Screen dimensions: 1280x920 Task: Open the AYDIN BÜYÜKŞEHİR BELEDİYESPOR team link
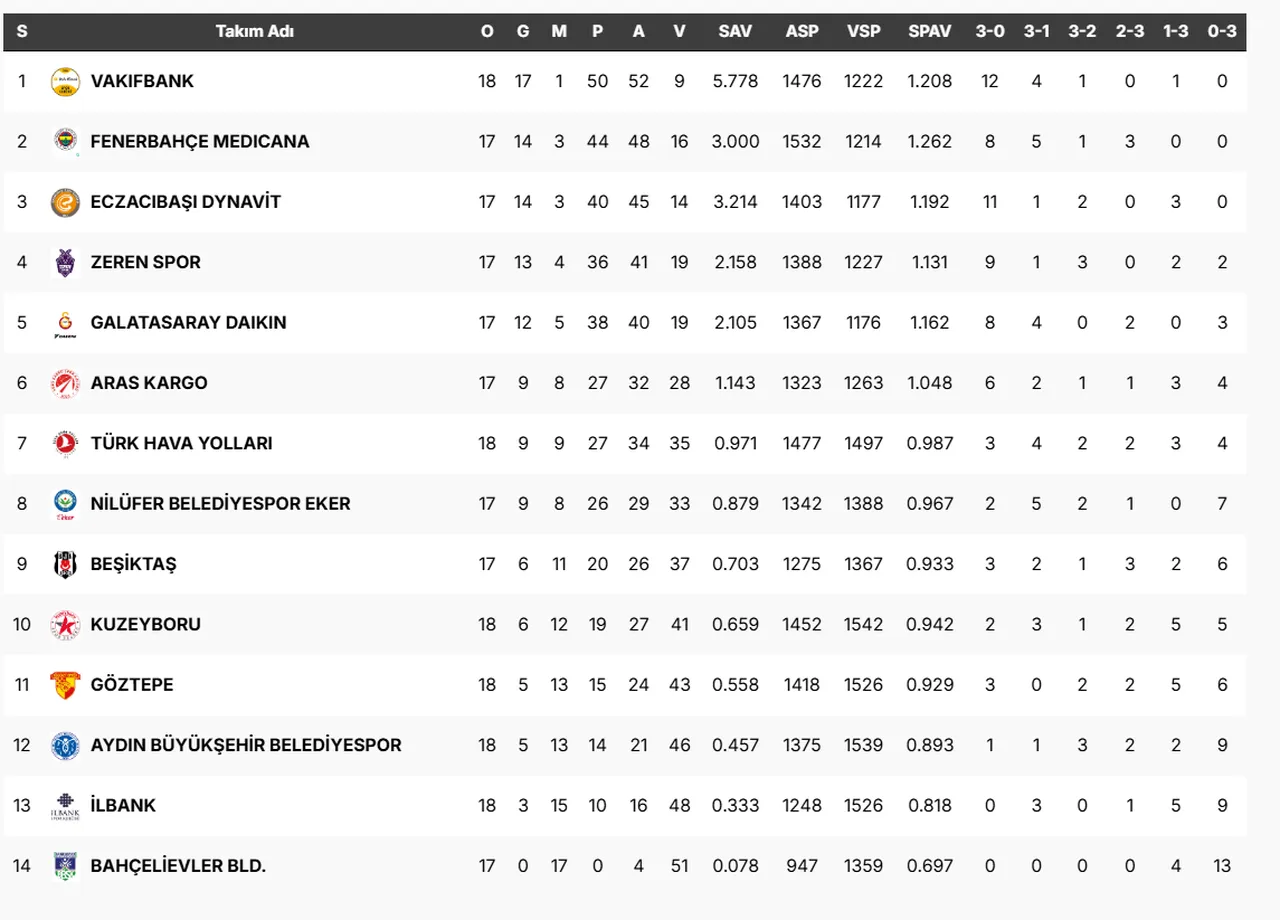coord(246,745)
